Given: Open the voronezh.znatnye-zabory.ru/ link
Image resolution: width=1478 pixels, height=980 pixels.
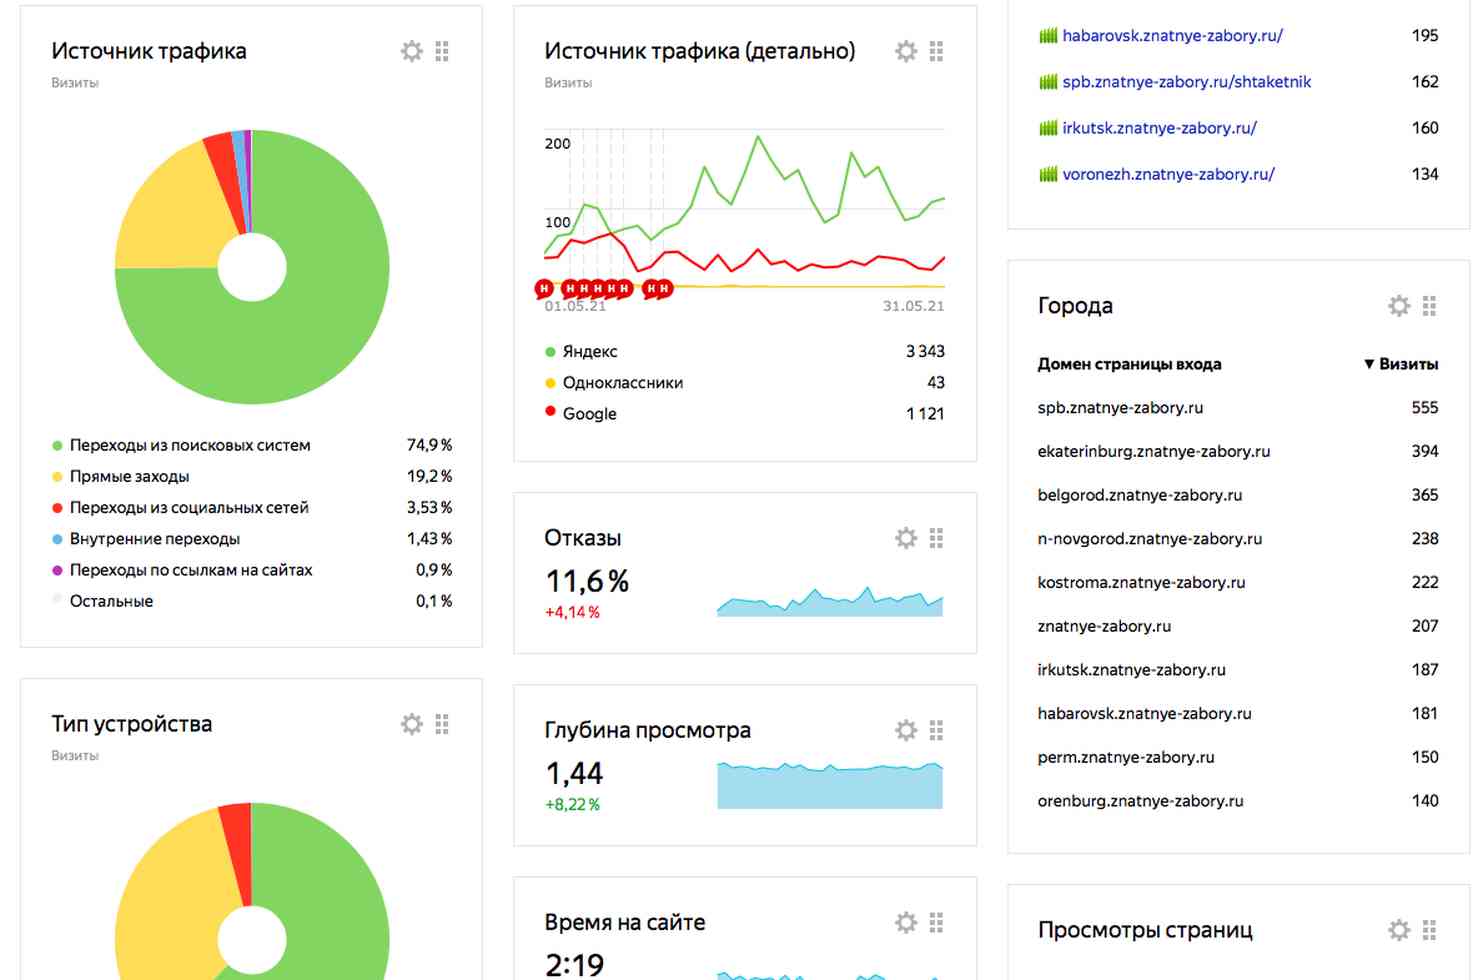Looking at the screenshot, I should (x=1167, y=174).
